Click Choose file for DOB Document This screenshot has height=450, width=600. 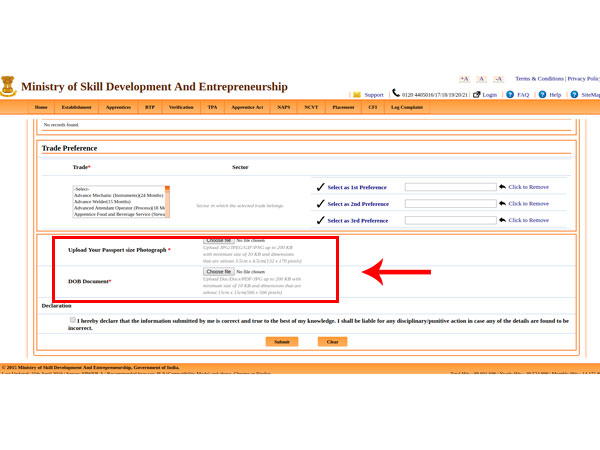tap(218, 271)
